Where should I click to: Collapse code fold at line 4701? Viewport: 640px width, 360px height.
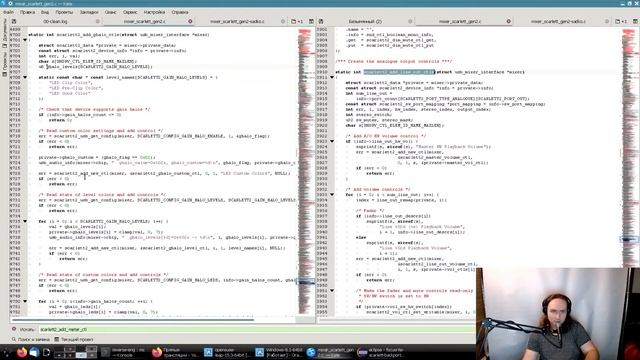[x=25, y=40]
